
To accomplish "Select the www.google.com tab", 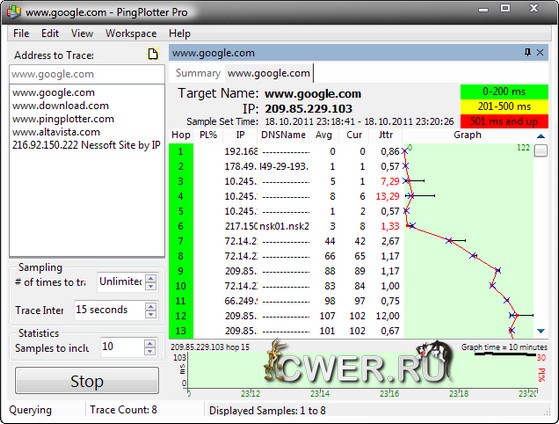I will (268, 73).
